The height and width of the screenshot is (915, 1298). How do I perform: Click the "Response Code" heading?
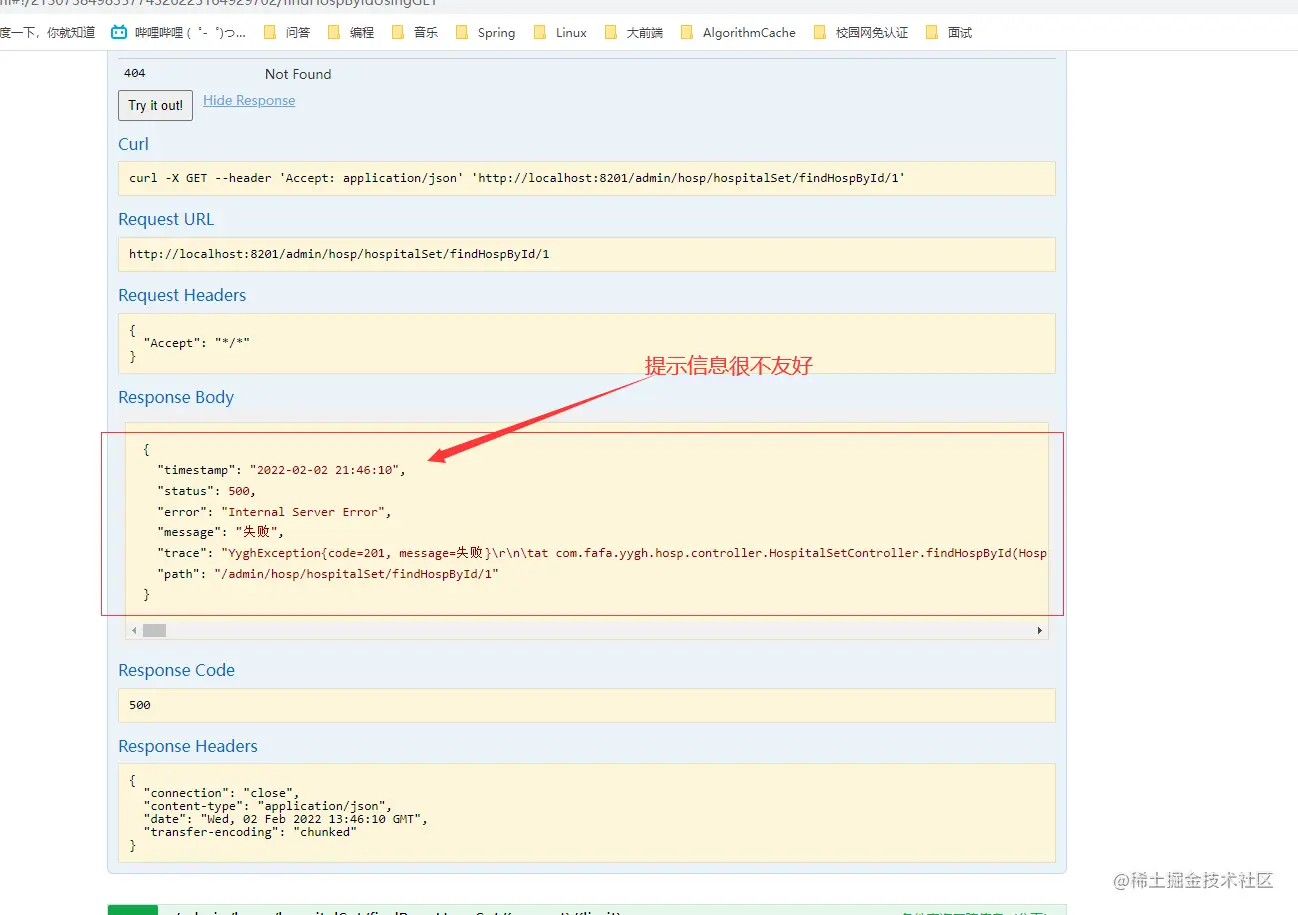[176, 670]
